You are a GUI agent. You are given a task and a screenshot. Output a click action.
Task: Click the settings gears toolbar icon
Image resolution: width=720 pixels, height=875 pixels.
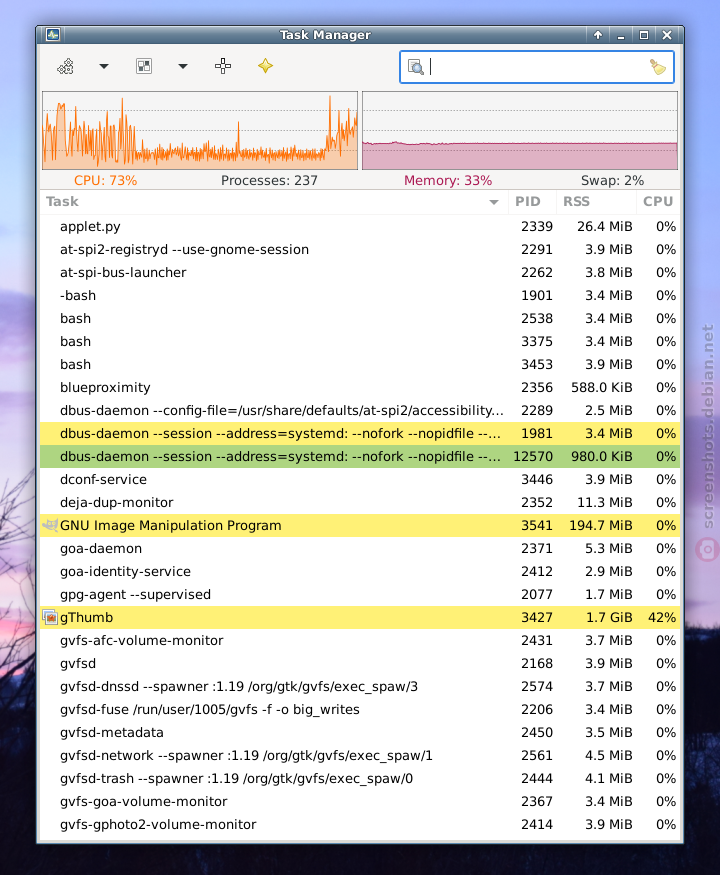pos(66,66)
